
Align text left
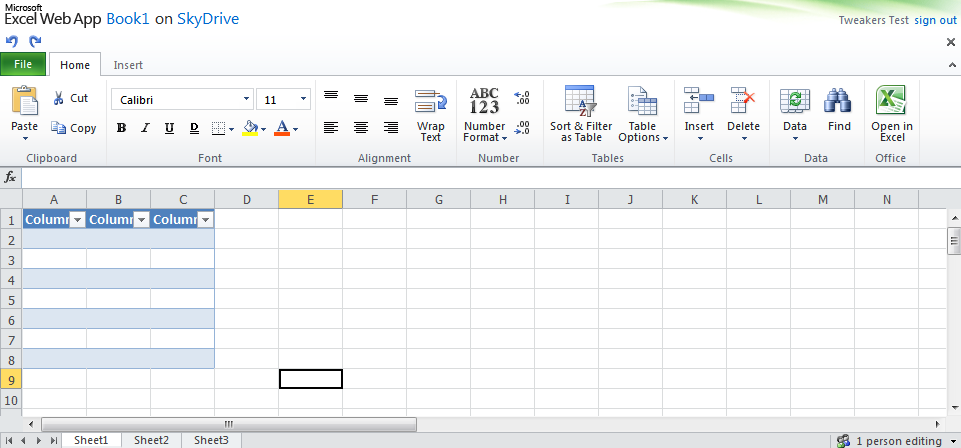tap(331, 127)
